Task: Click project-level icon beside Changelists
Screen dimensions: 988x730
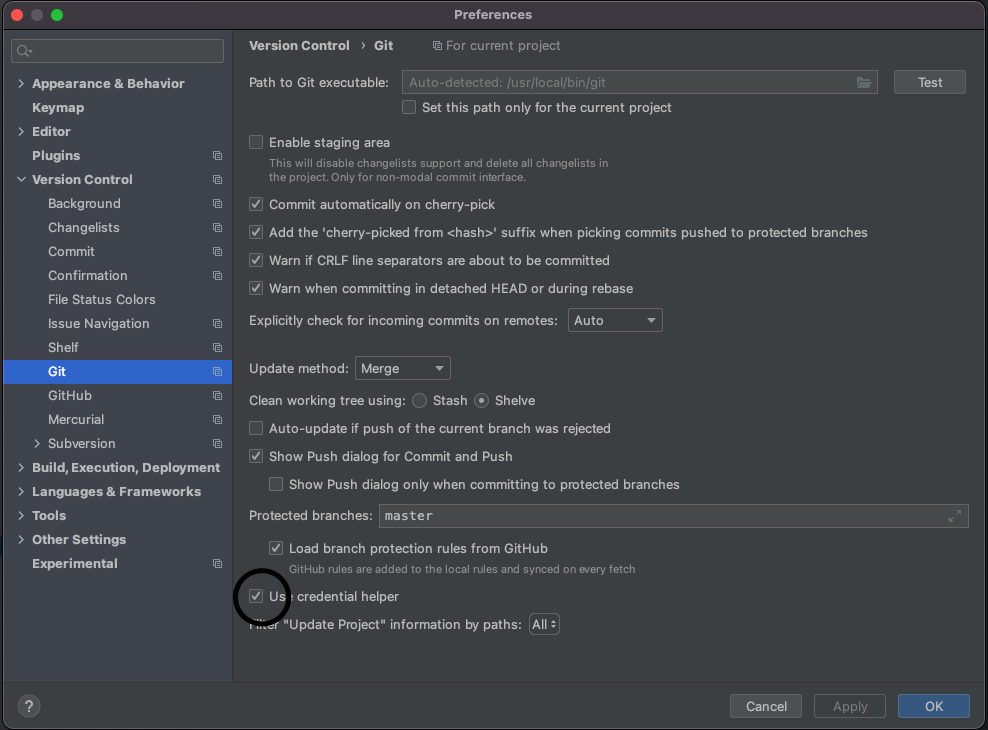Action: [217, 227]
